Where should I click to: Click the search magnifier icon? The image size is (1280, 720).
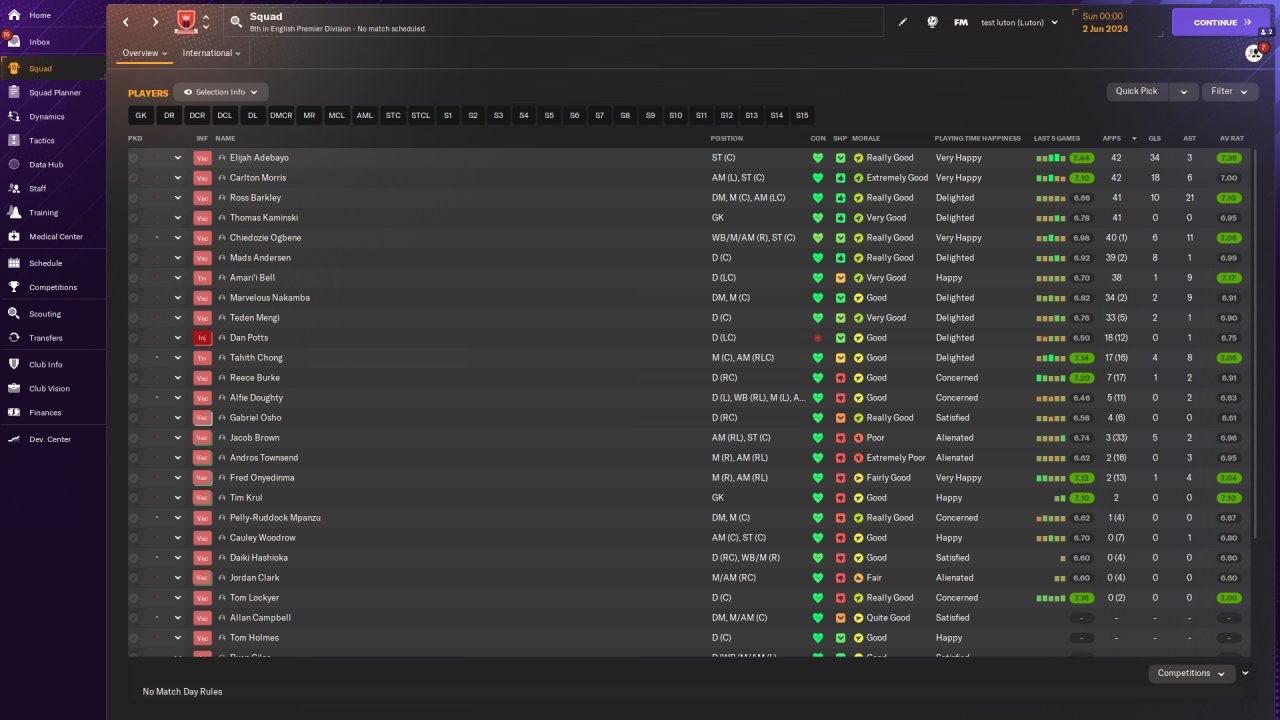click(x=236, y=21)
